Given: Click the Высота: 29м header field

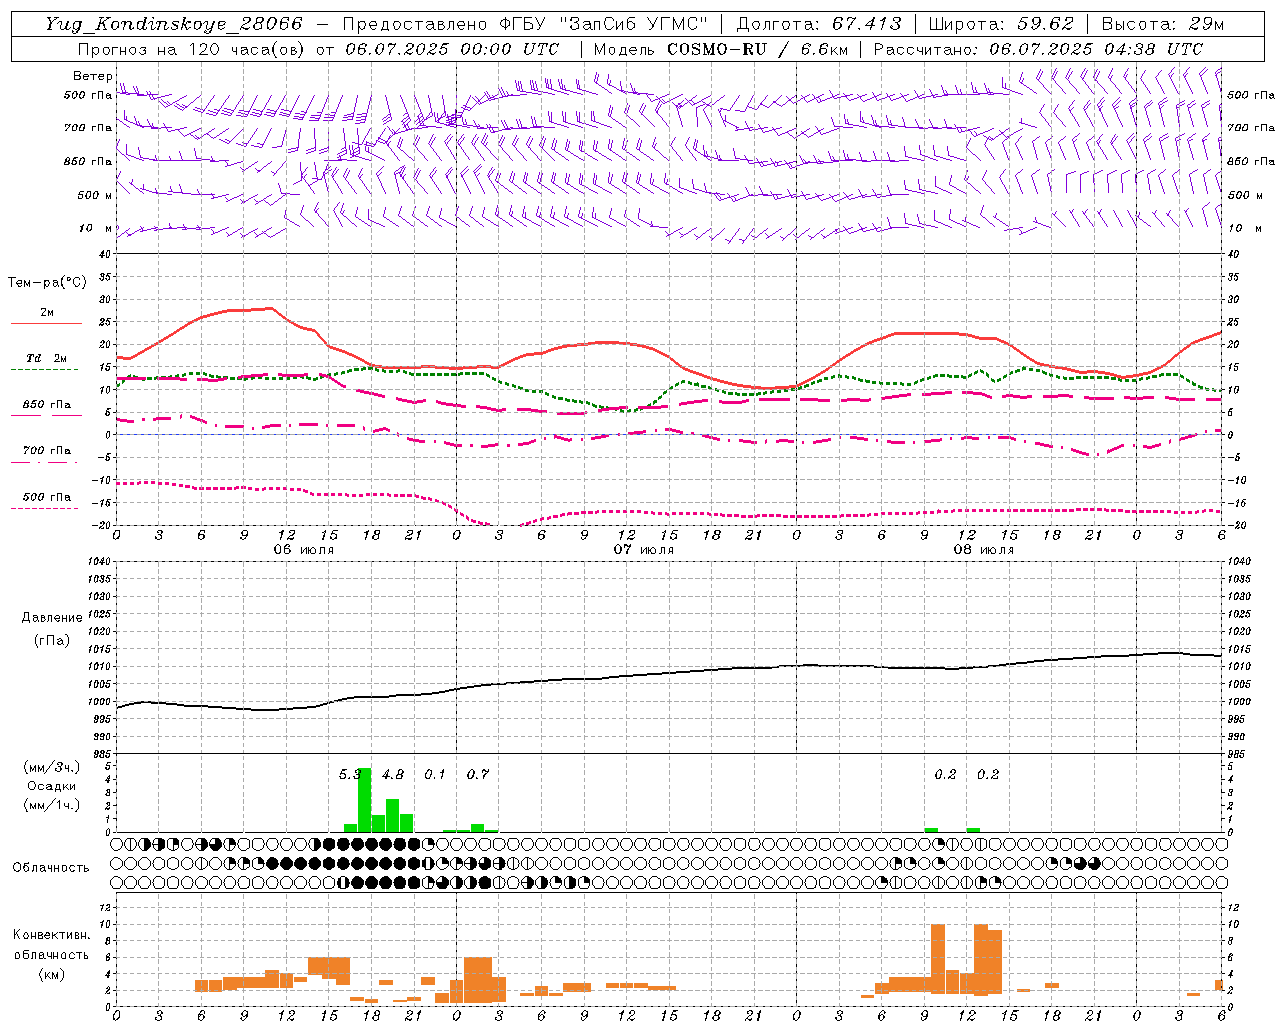Looking at the screenshot, I should click(x=1162, y=24).
